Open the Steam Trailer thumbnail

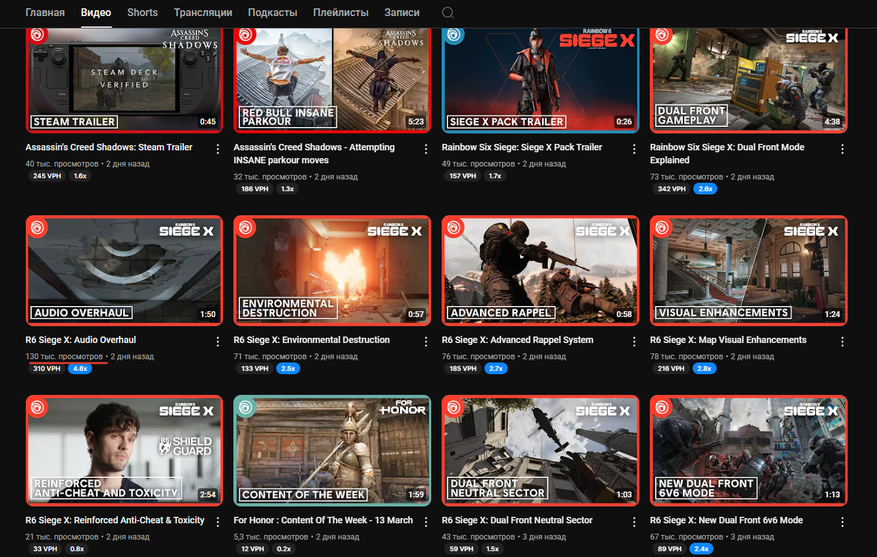tap(124, 79)
